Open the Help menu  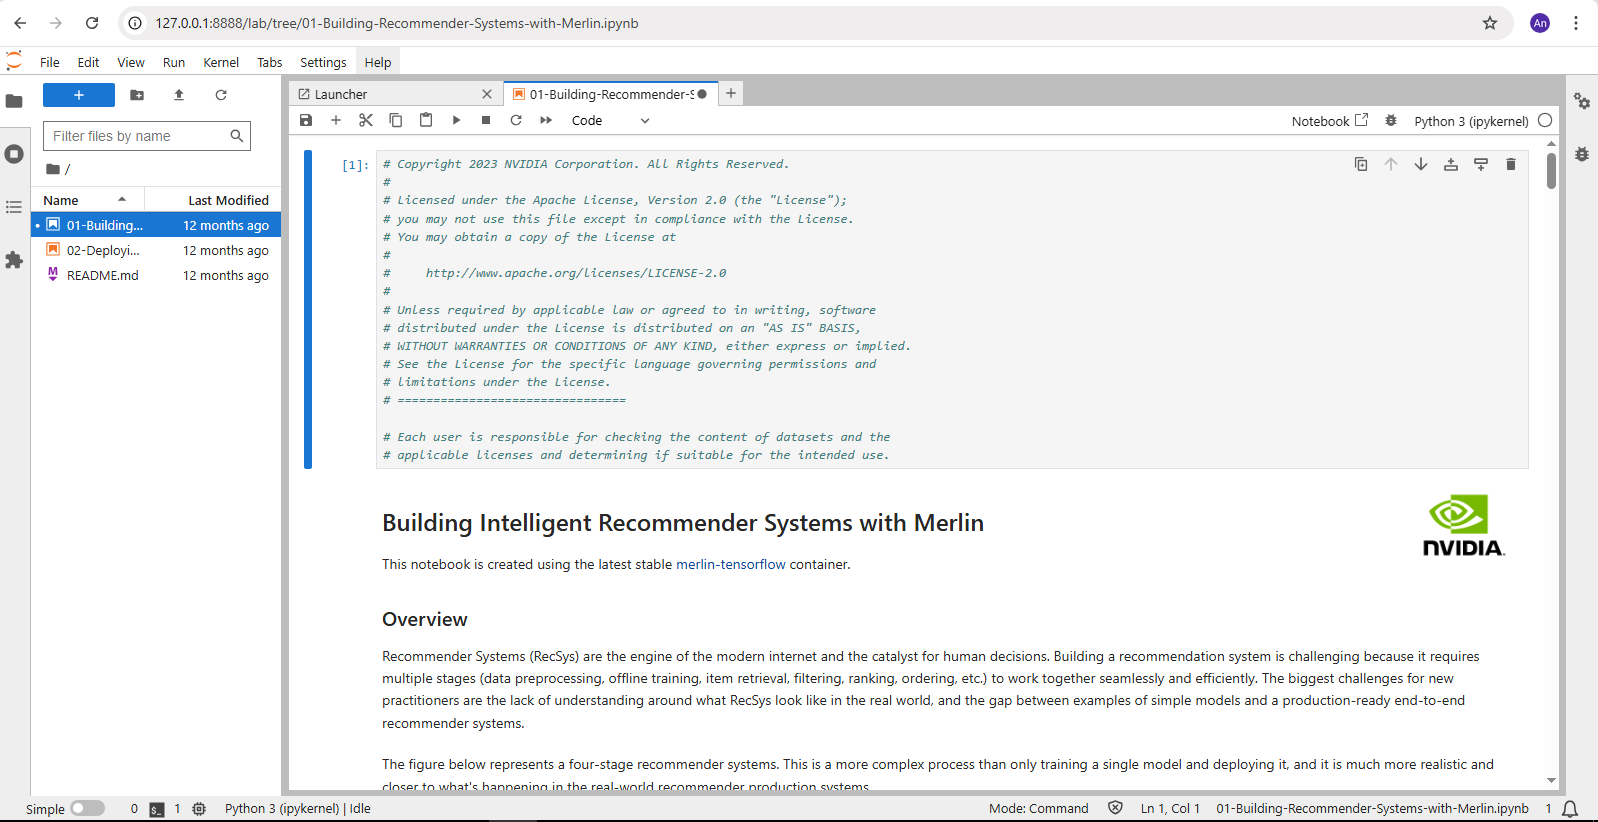pos(378,62)
